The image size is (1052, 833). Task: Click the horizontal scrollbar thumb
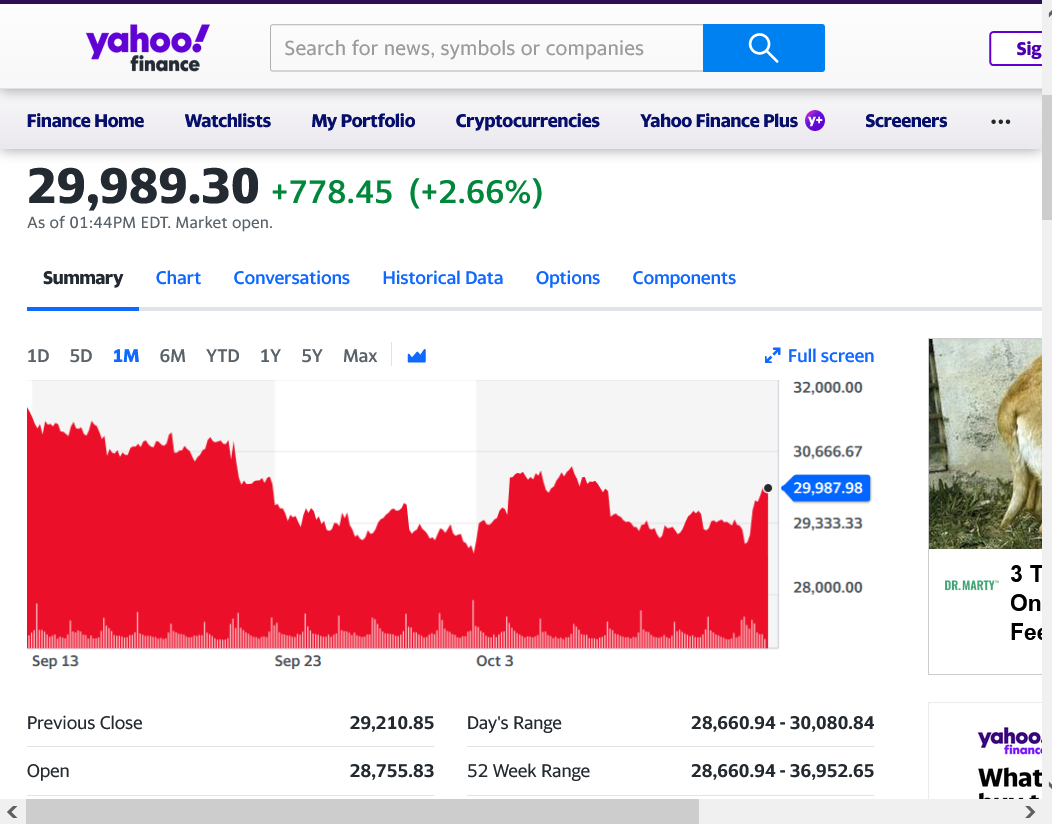(362, 812)
